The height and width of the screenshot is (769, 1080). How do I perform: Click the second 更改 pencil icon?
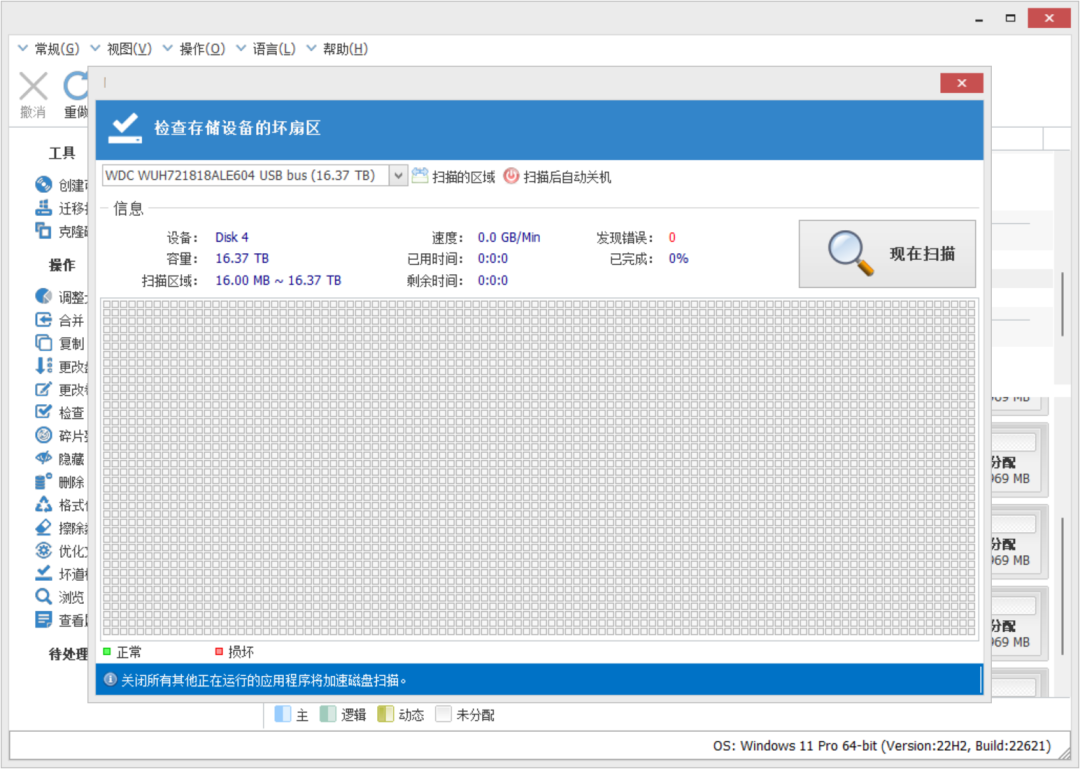[x=43, y=389]
